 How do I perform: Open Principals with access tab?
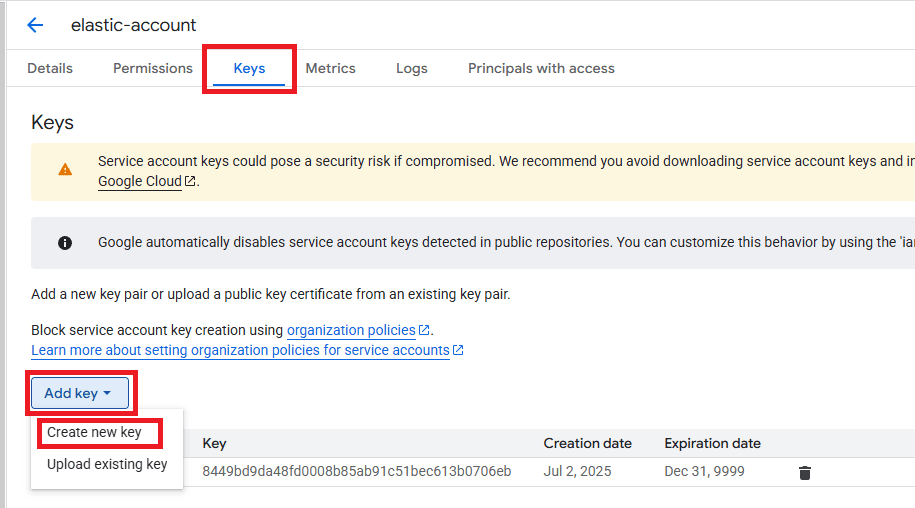coord(541,68)
